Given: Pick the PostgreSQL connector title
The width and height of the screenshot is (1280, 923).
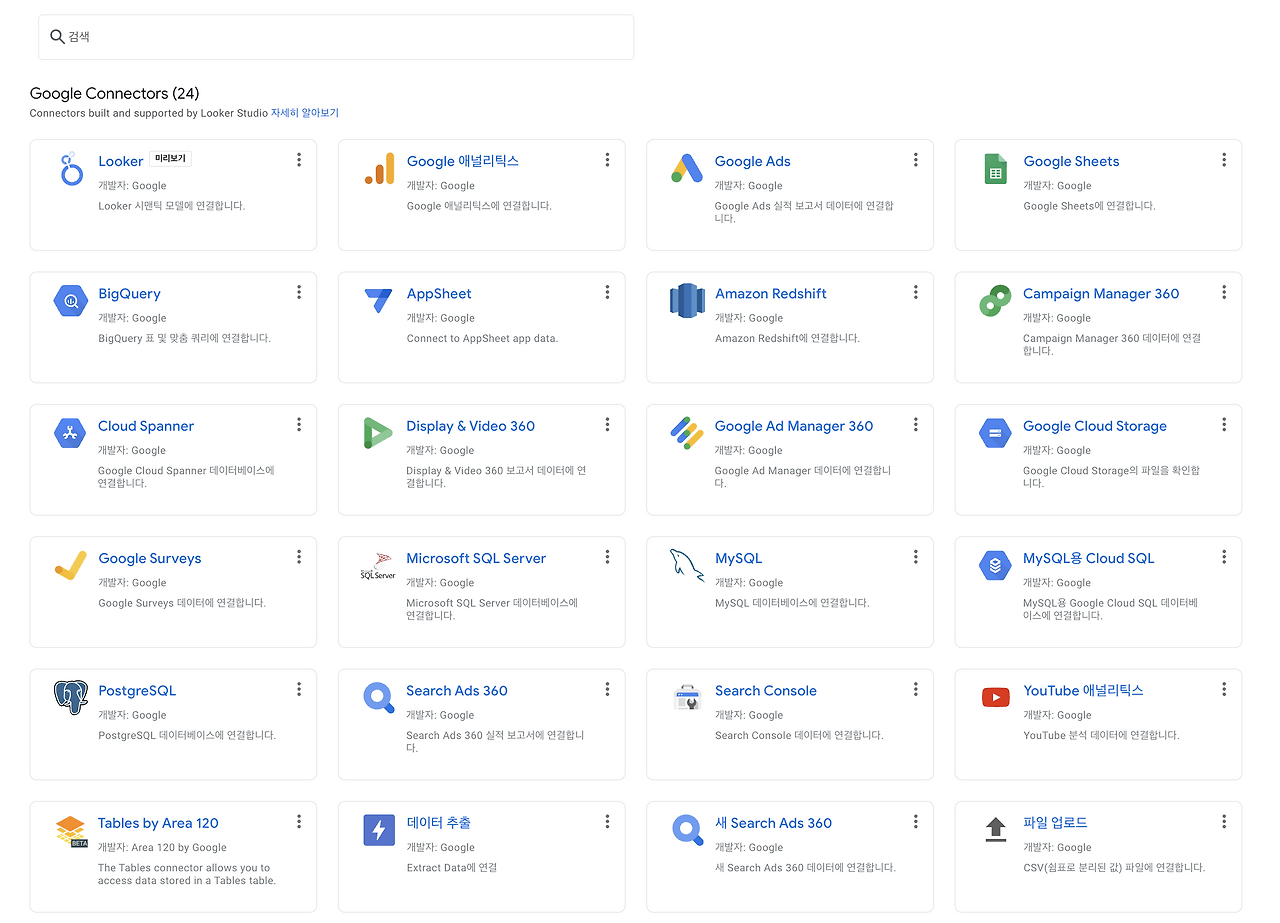Looking at the screenshot, I should [137, 691].
